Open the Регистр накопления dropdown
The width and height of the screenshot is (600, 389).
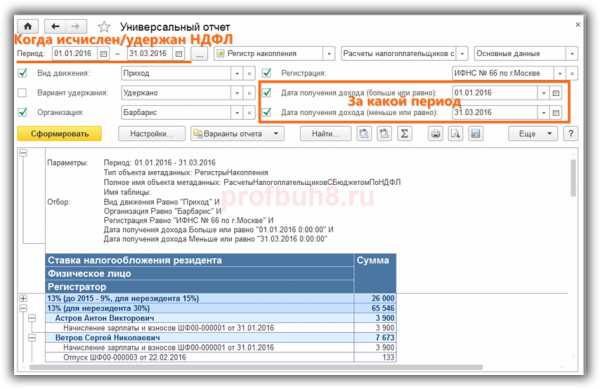[x=329, y=54]
